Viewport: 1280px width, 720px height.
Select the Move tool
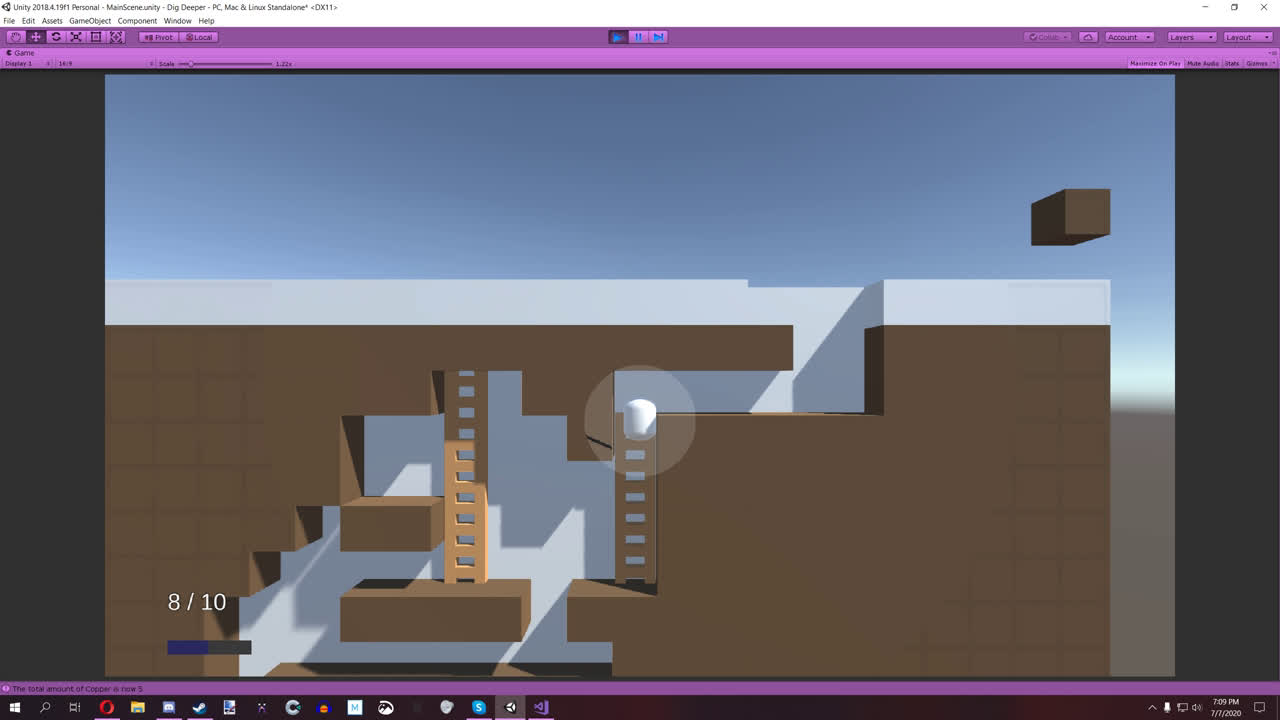click(x=35, y=37)
